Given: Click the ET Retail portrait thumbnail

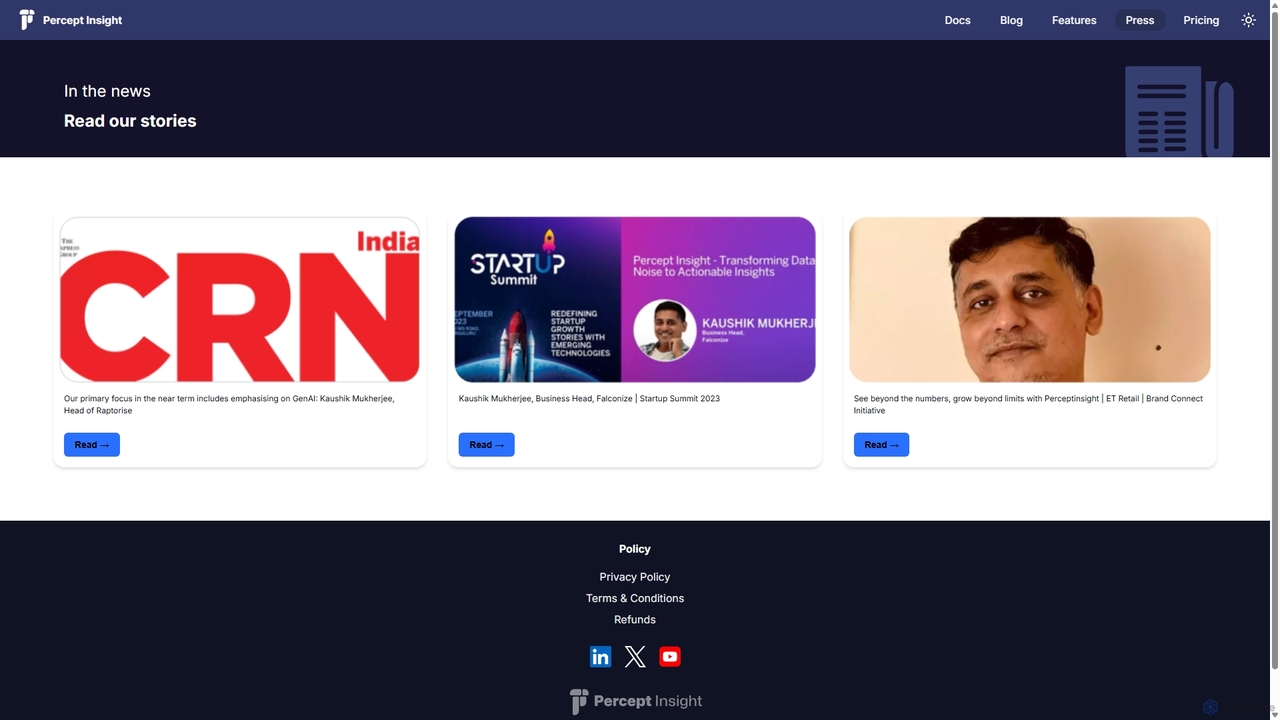Looking at the screenshot, I should pyautogui.click(x=1030, y=300).
